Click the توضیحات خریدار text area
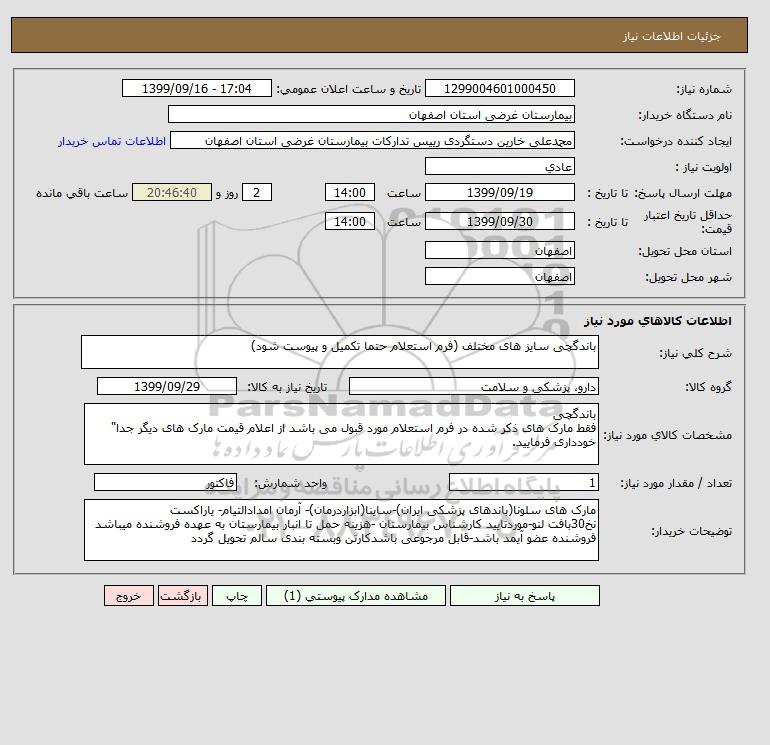Screen dimensions: 770x745 341,530
